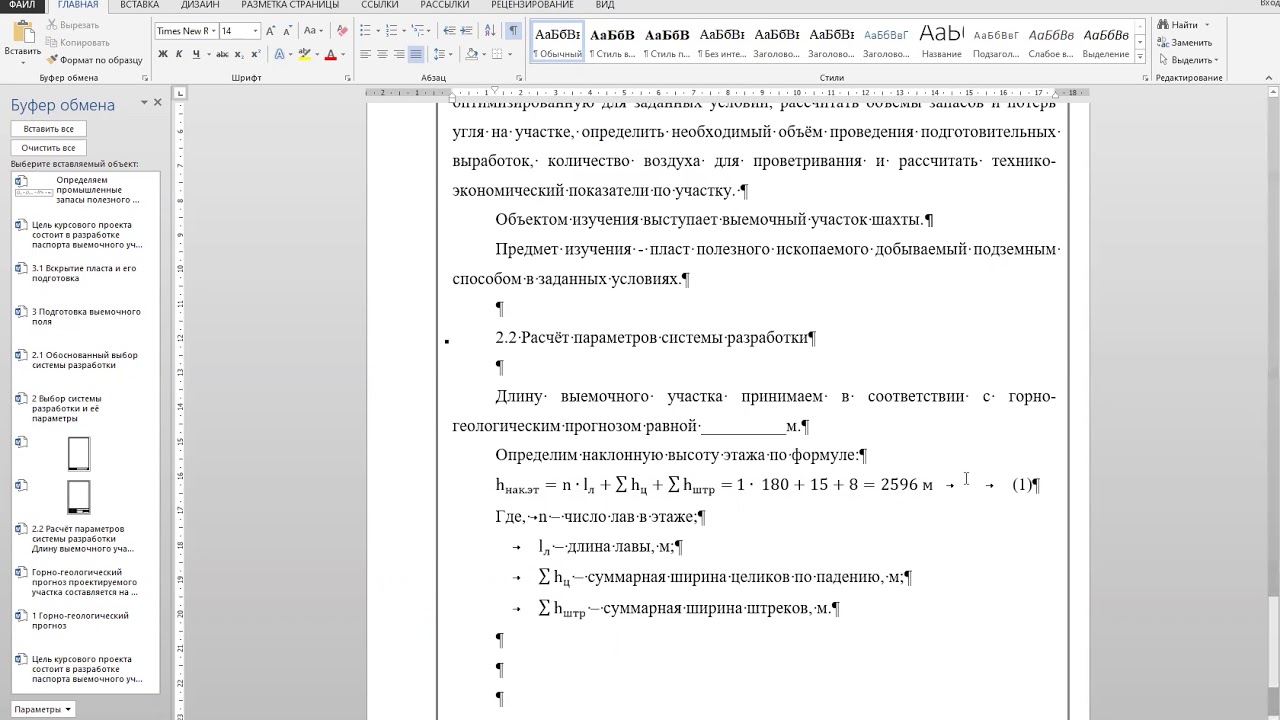
Task: Click Cut (Вырезать) in the ribbon
Action: click(72, 25)
